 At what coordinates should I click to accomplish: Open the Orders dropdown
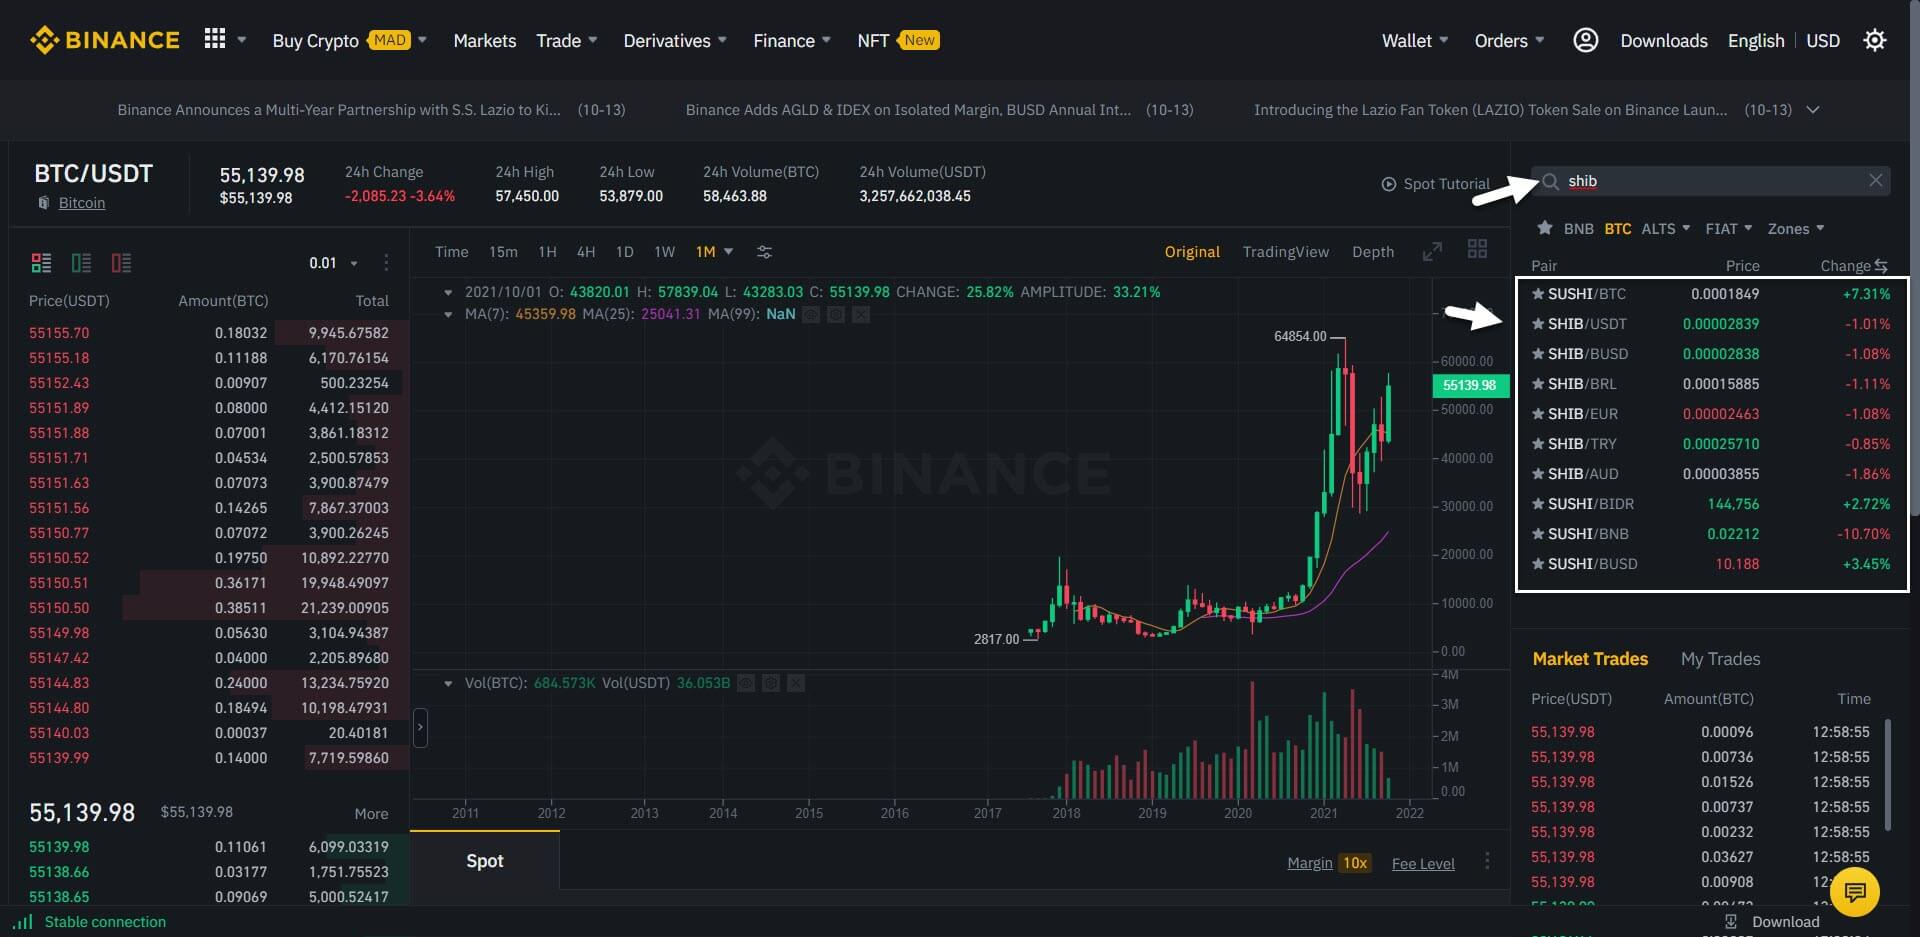pos(1540,40)
